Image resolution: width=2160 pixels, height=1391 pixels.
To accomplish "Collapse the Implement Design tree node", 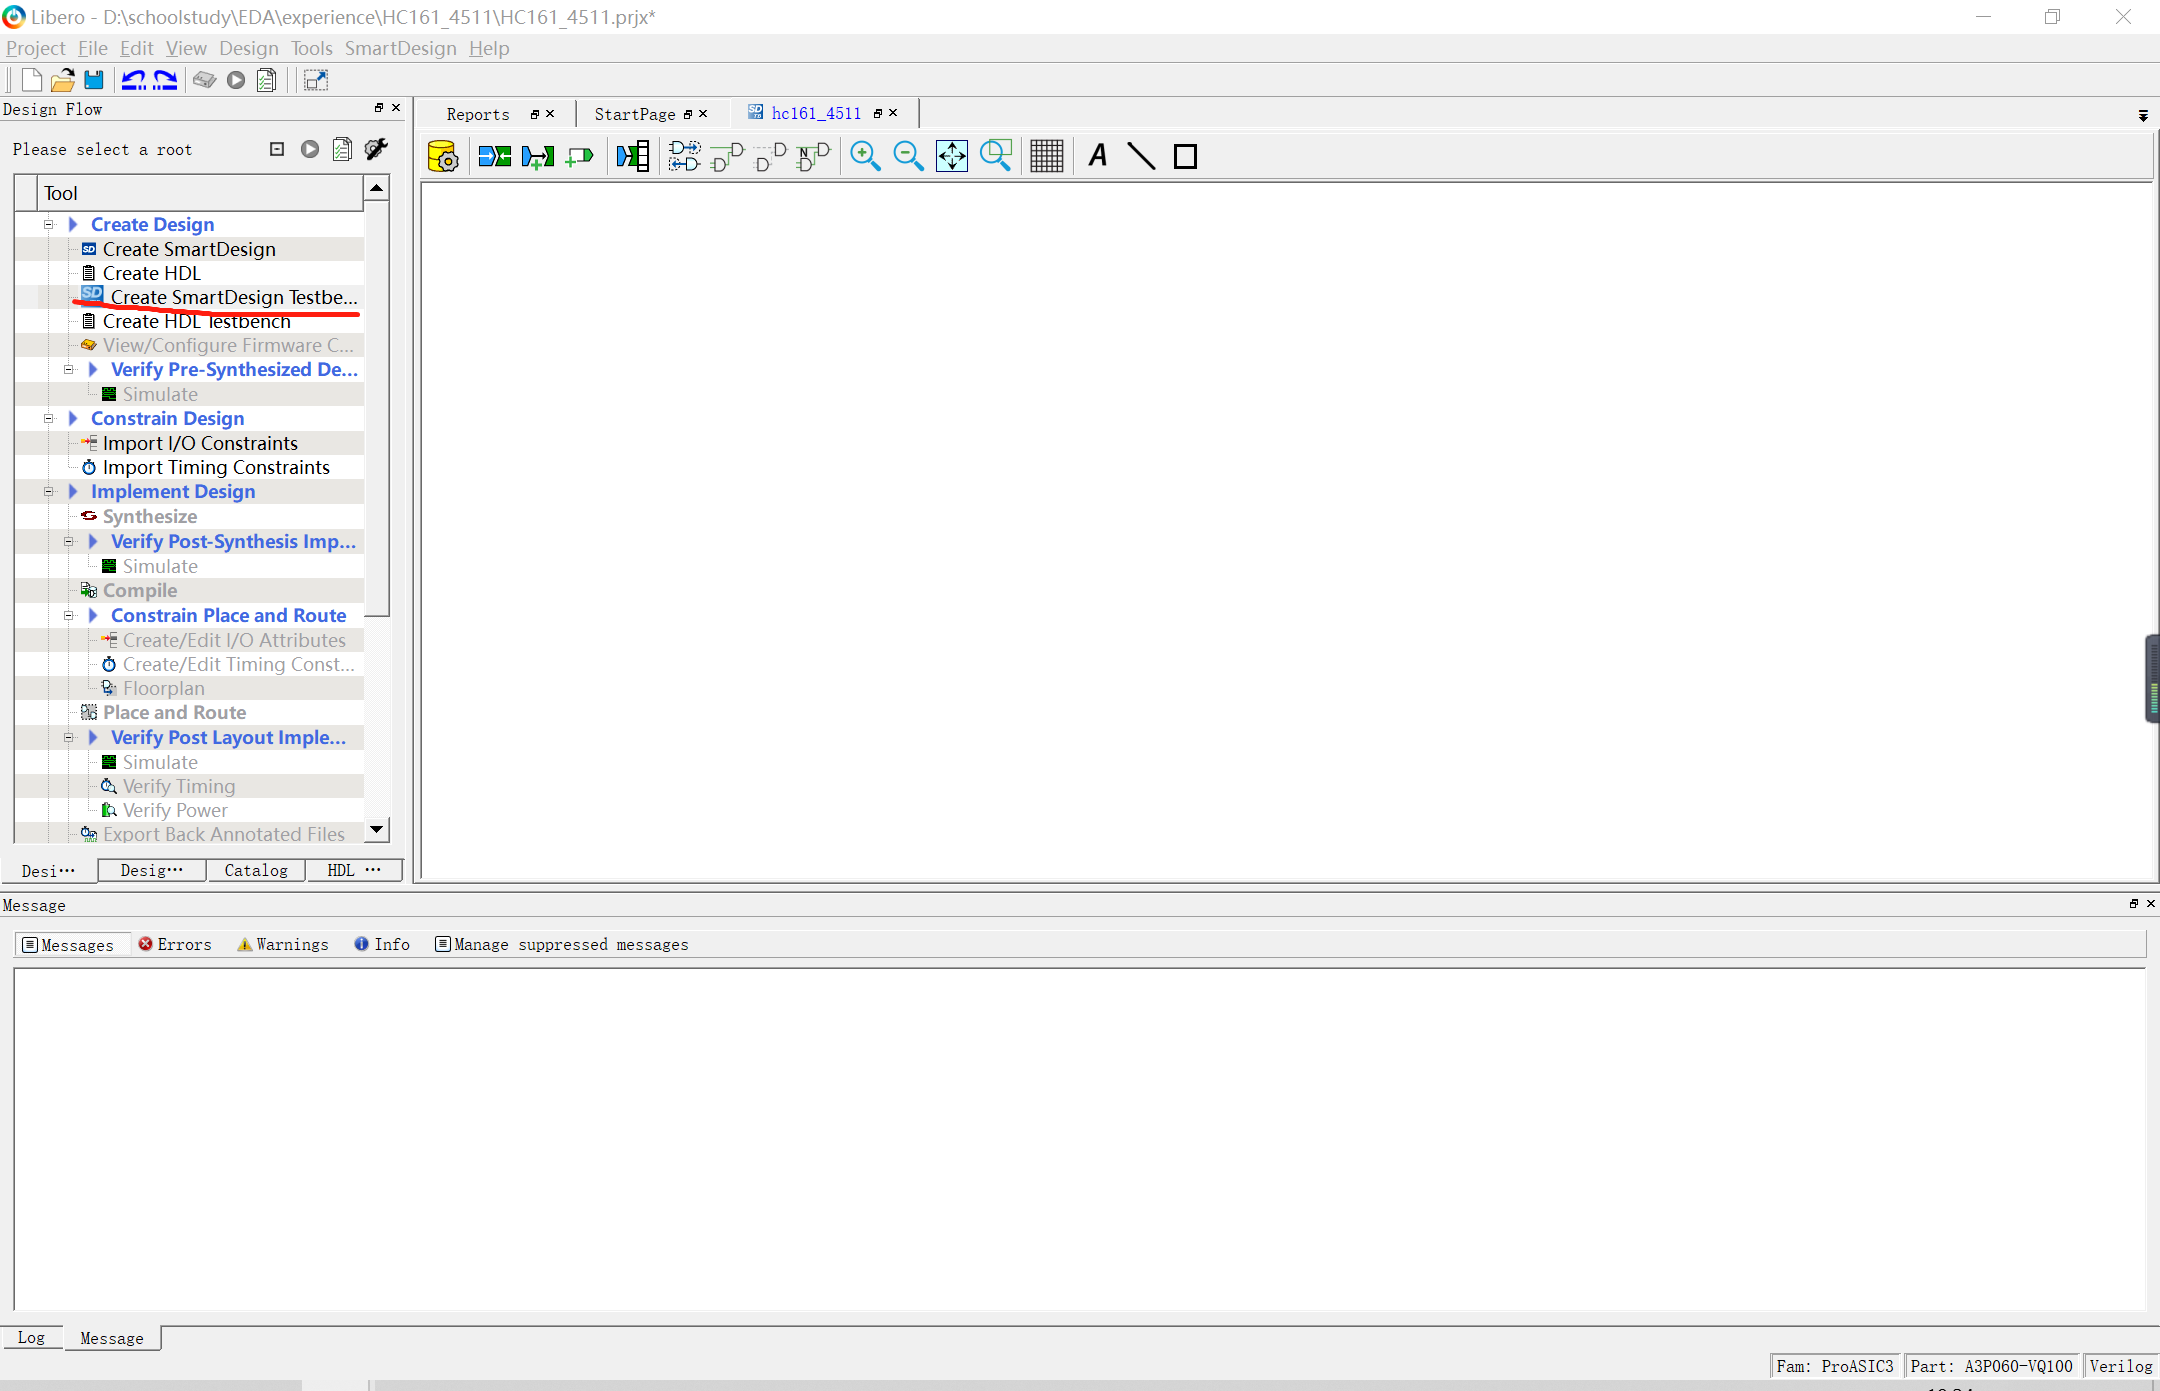I will point(48,491).
